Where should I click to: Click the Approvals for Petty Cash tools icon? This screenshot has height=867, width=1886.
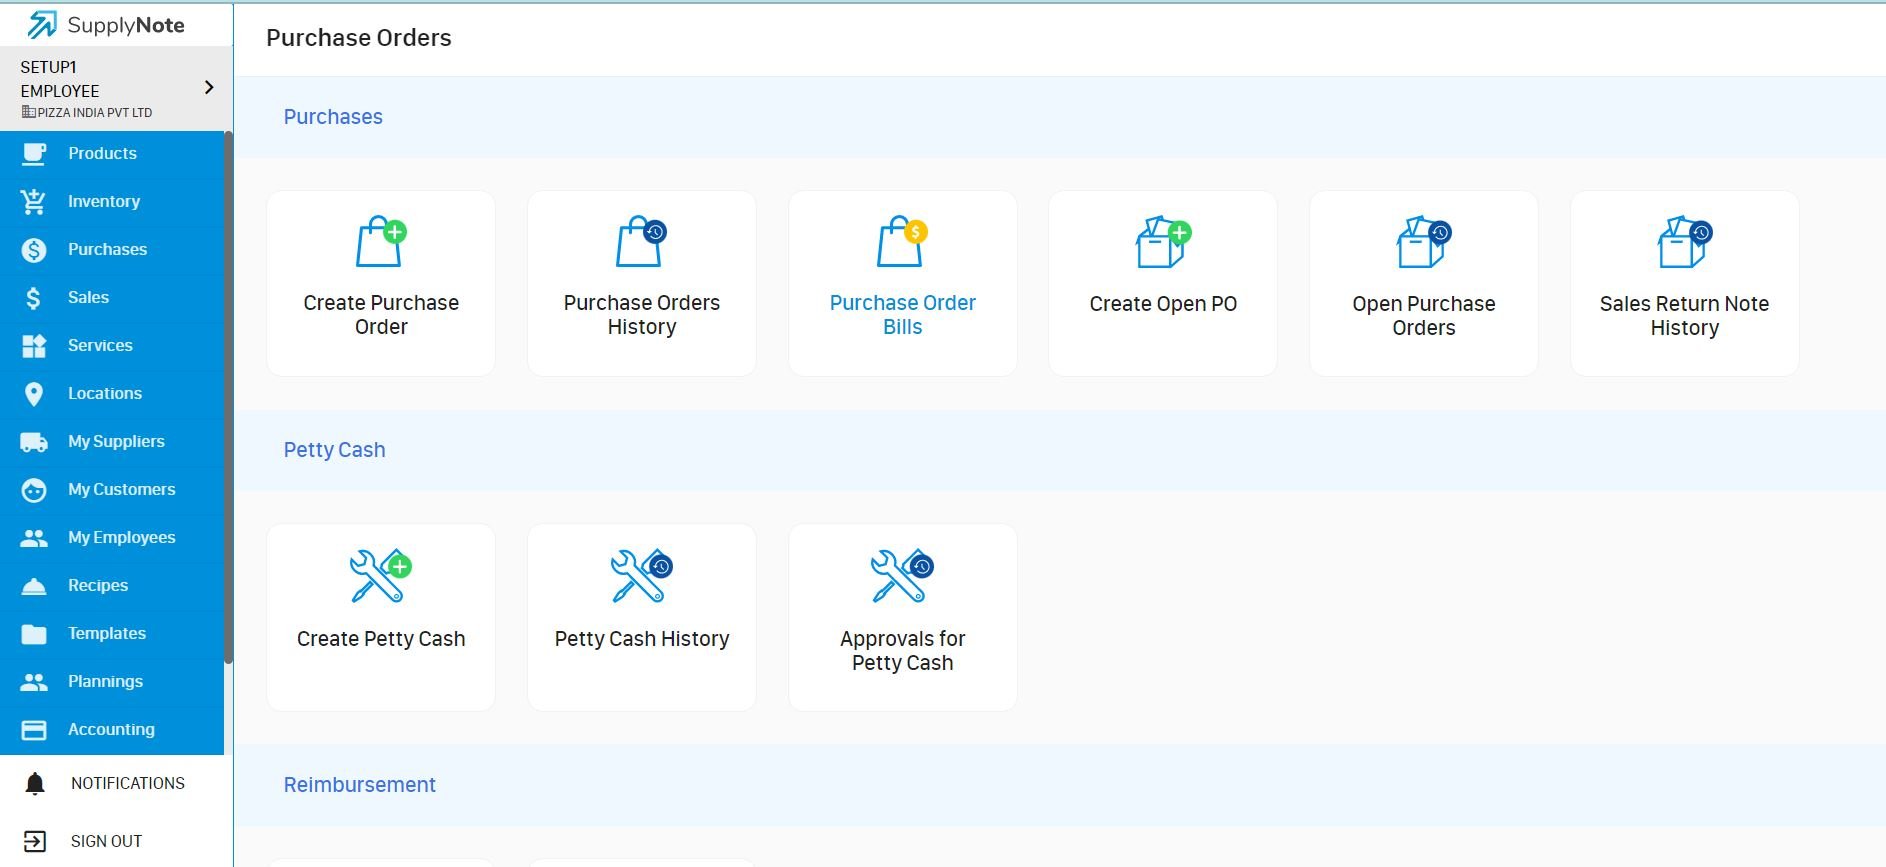(903, 576)
